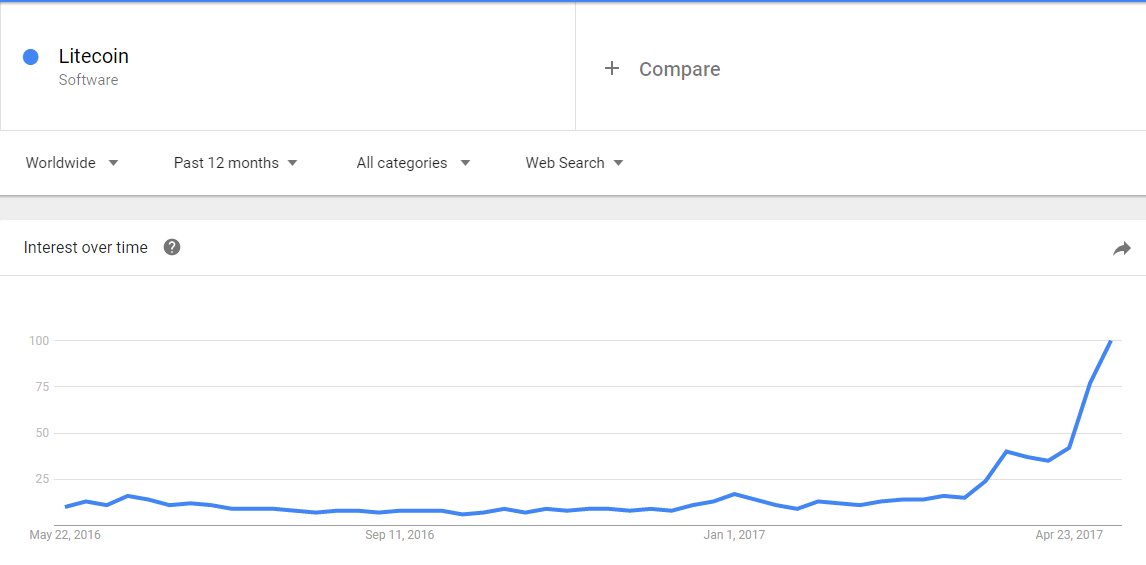The height and width of the screenshot is (565, 1146).
Task: Open the Web Search type filter
Action: 574,163
